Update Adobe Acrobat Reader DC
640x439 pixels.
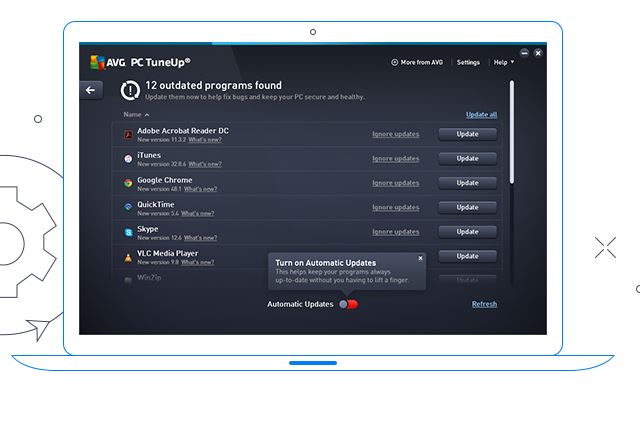pyautogui.click(x=467, y=134)
